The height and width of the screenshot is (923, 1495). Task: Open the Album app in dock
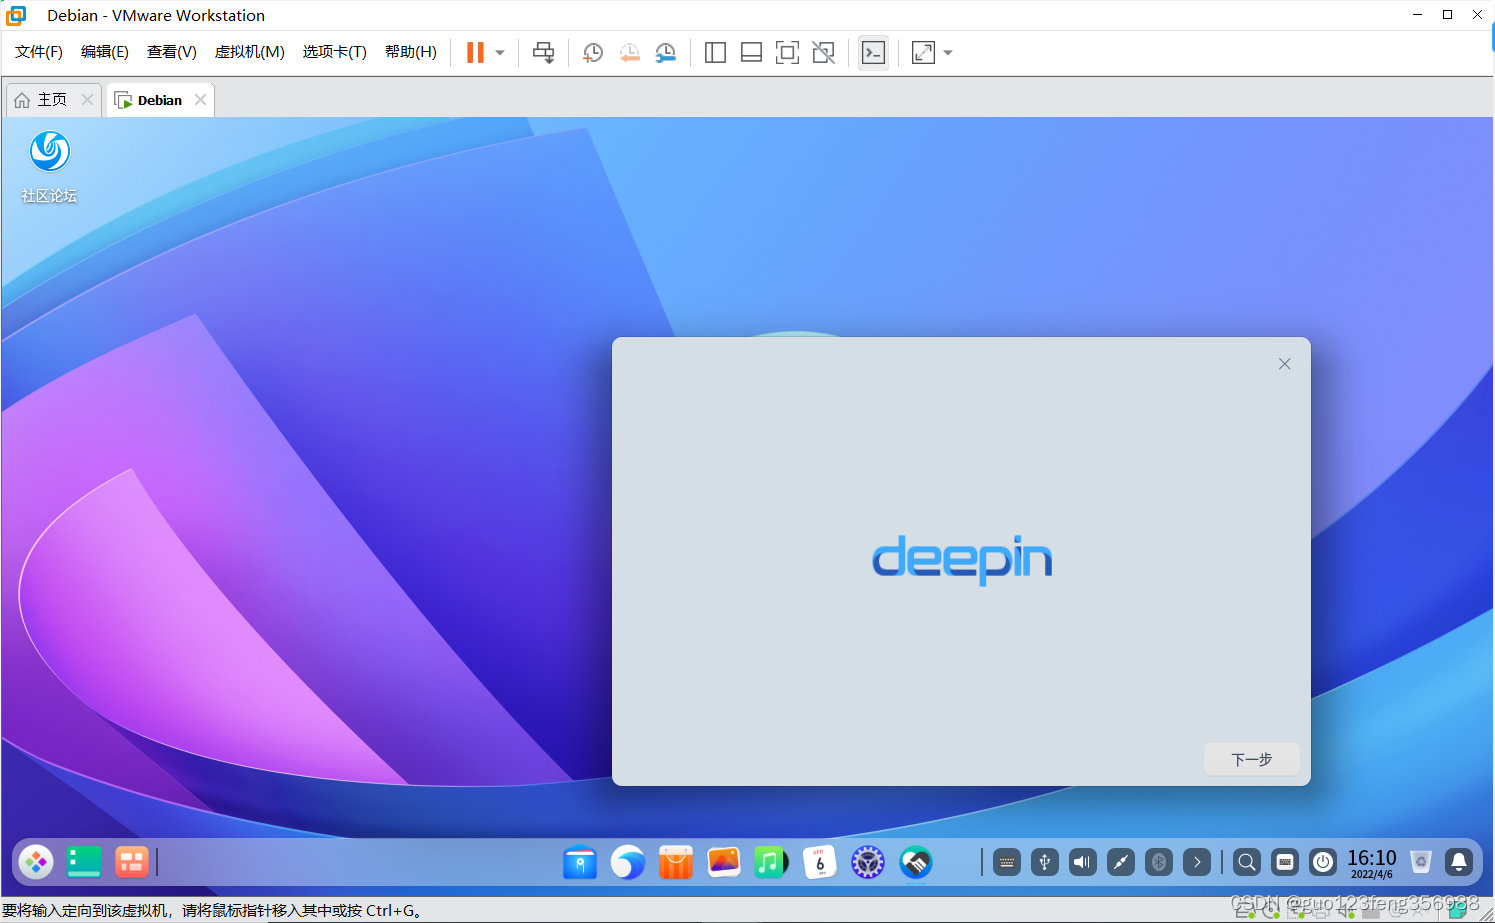pos(724,862)
